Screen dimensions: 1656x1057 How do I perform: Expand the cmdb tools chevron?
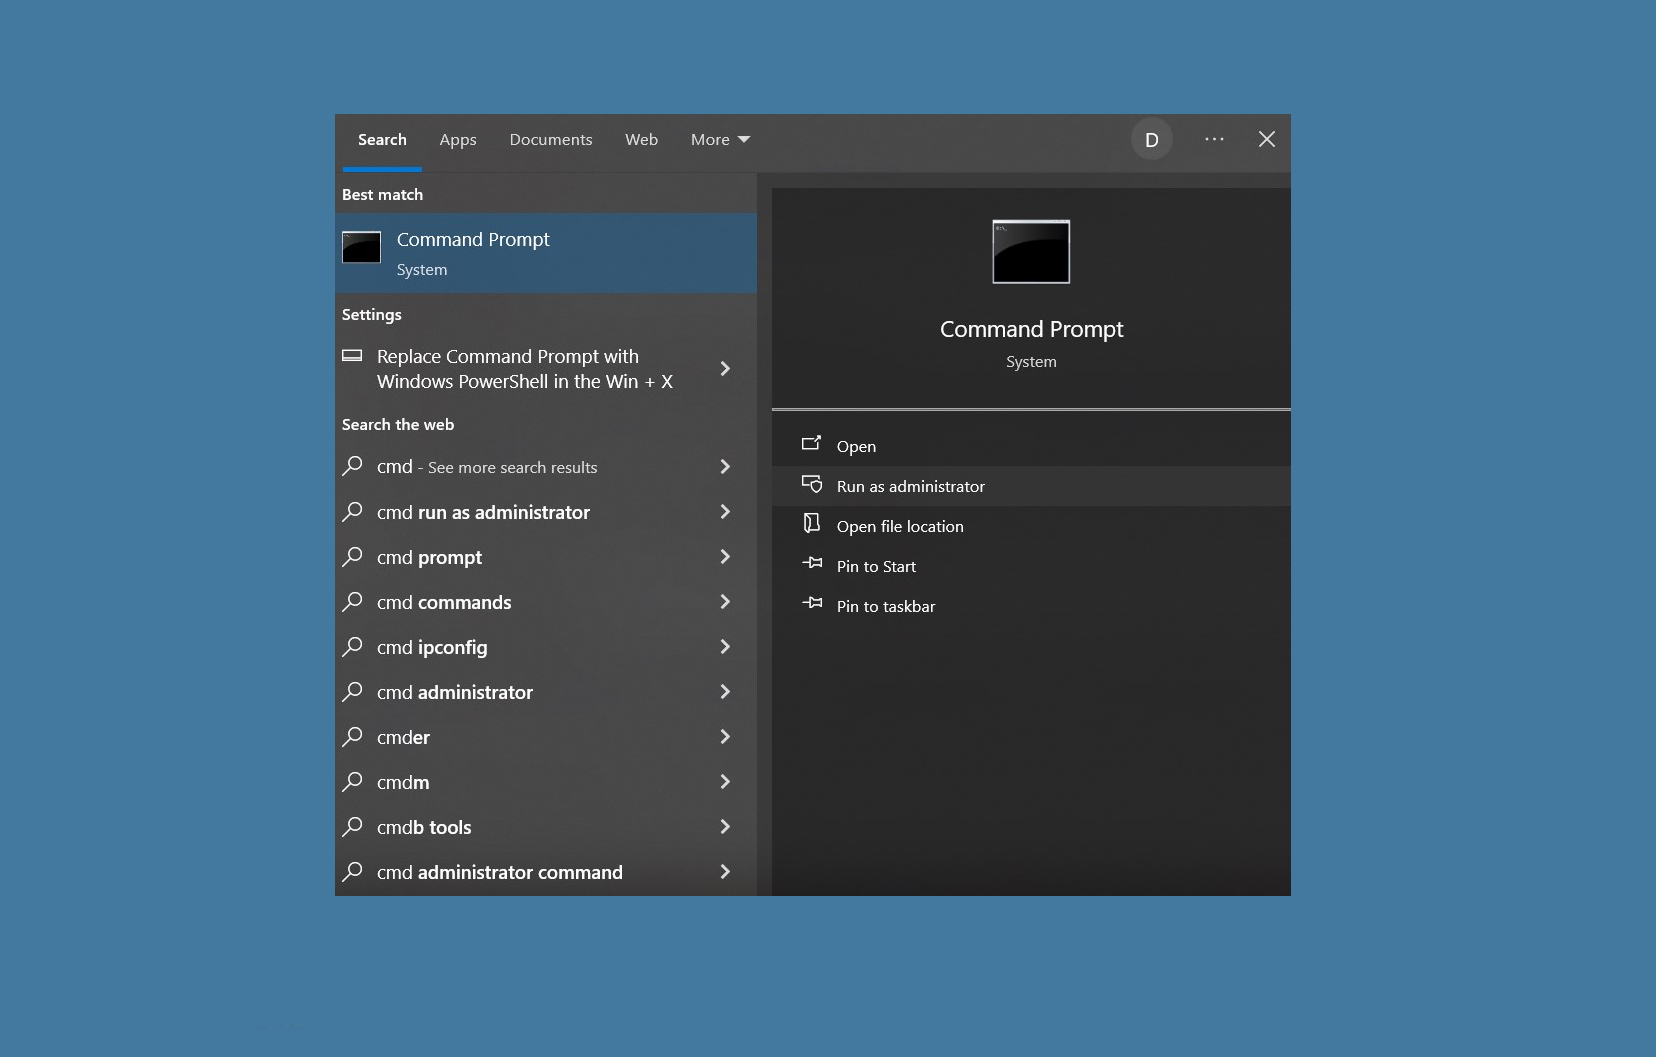pyautogui.click(x=725, y=826)
